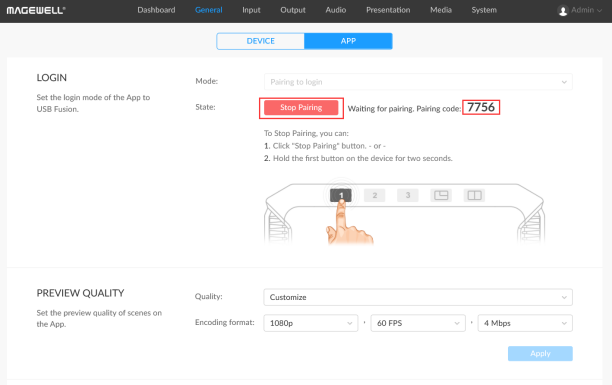Click the pairing code 7756
Image resolution: width=612 pixels, height=385 pixels.
tap(481, 107)
